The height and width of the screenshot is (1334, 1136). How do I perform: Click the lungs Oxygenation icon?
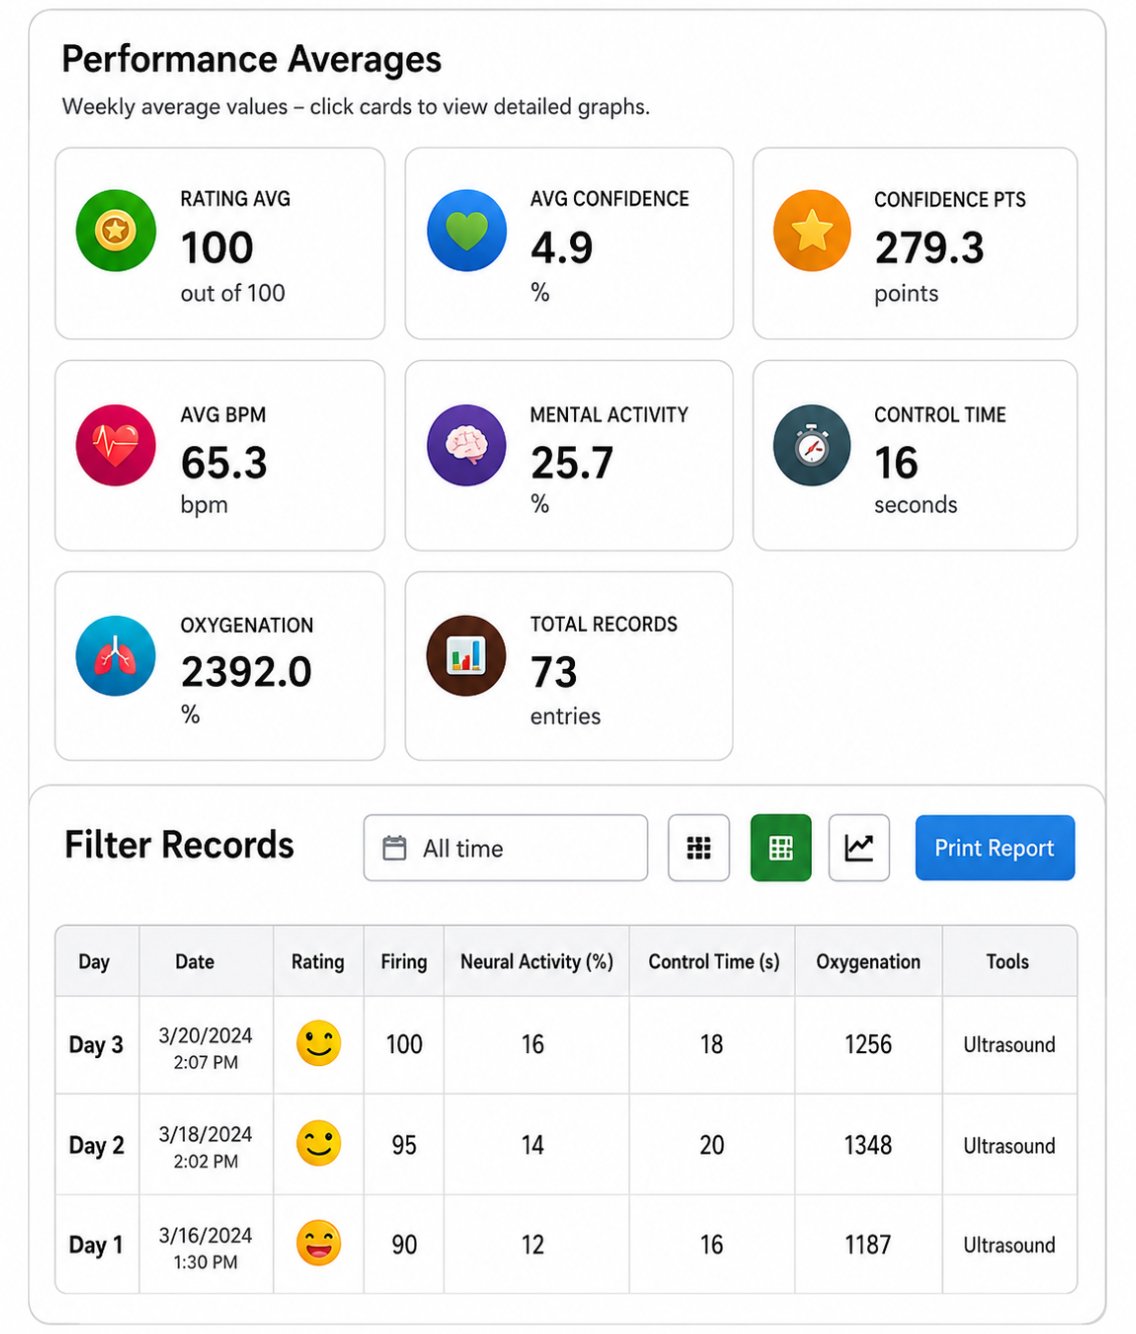(x=116, y=656)
